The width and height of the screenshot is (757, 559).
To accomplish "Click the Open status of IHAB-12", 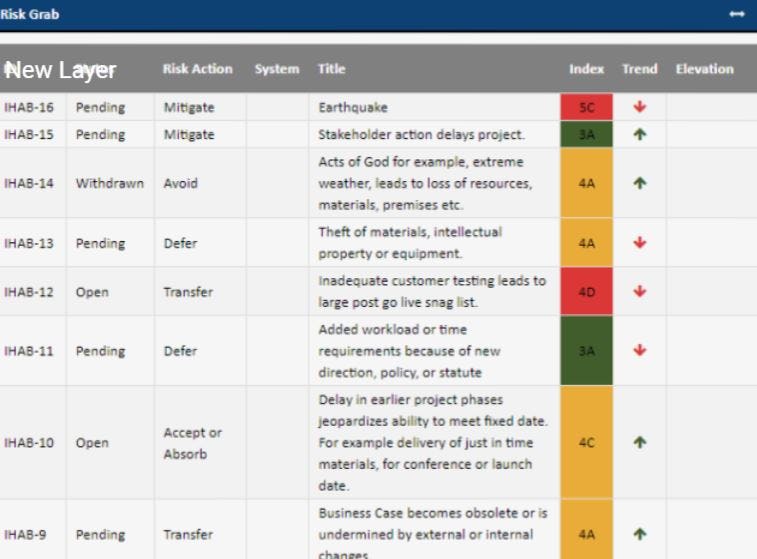I will (92, 292).
